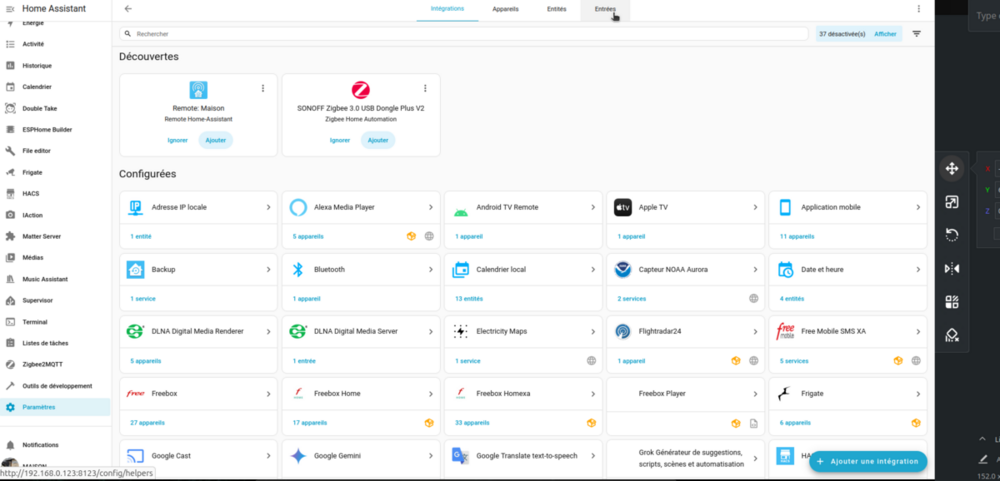
Task: Select the move tool in the right toolbar
Action: [952, 168]
